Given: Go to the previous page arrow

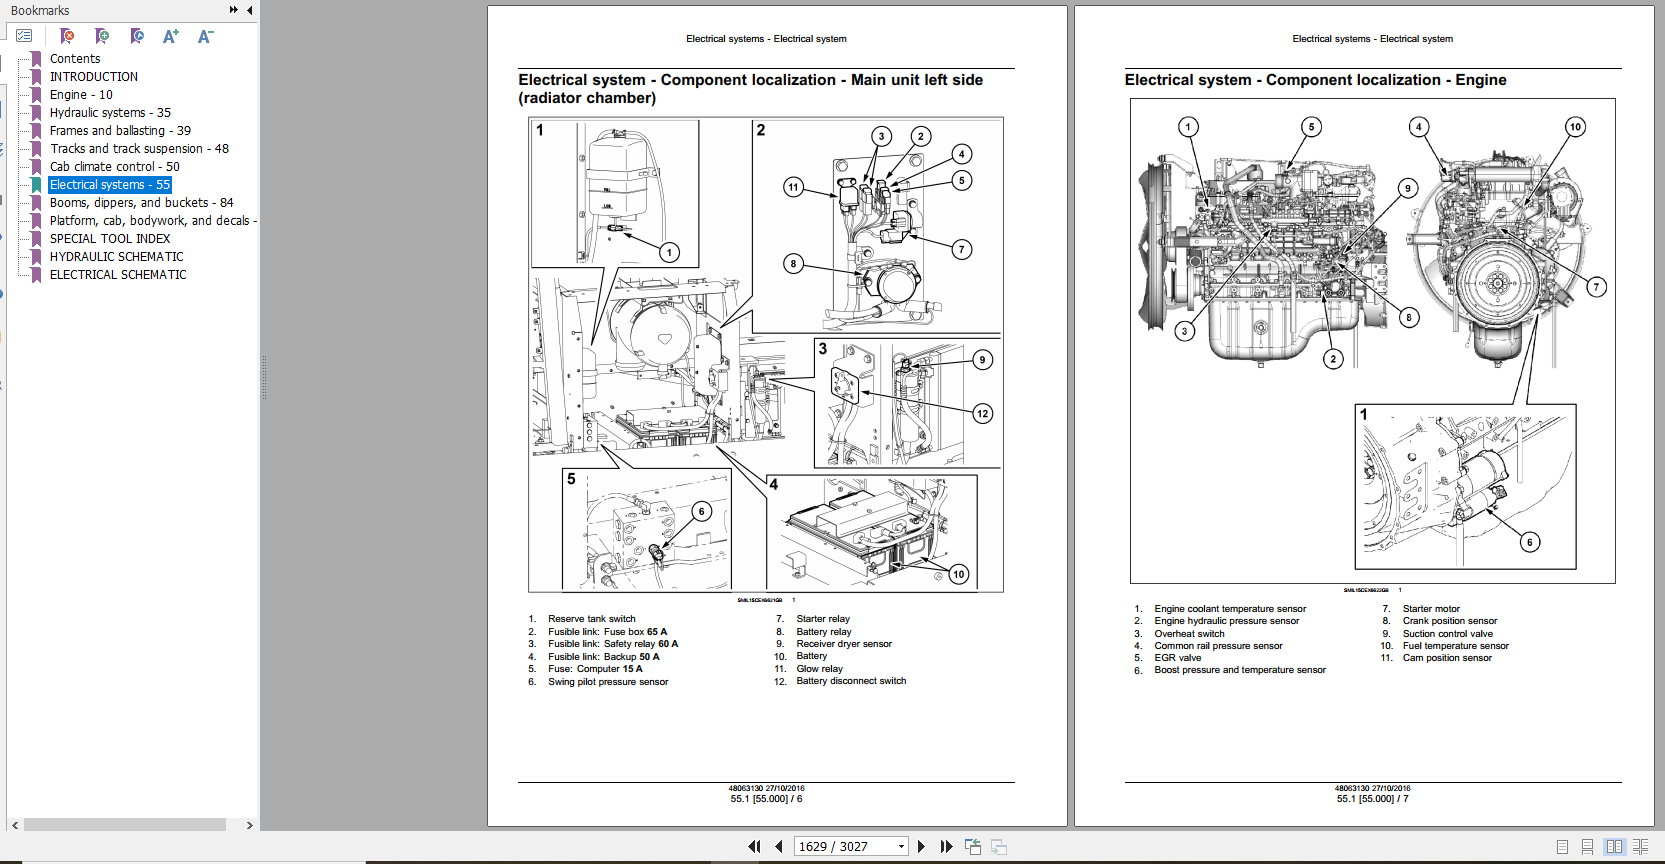Looking at the screenshot, I should 779,847.
